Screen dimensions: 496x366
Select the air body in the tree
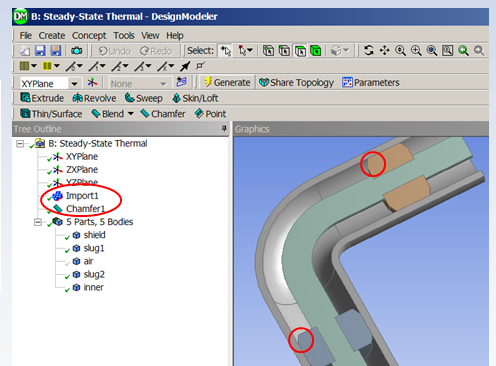[88, 261]
